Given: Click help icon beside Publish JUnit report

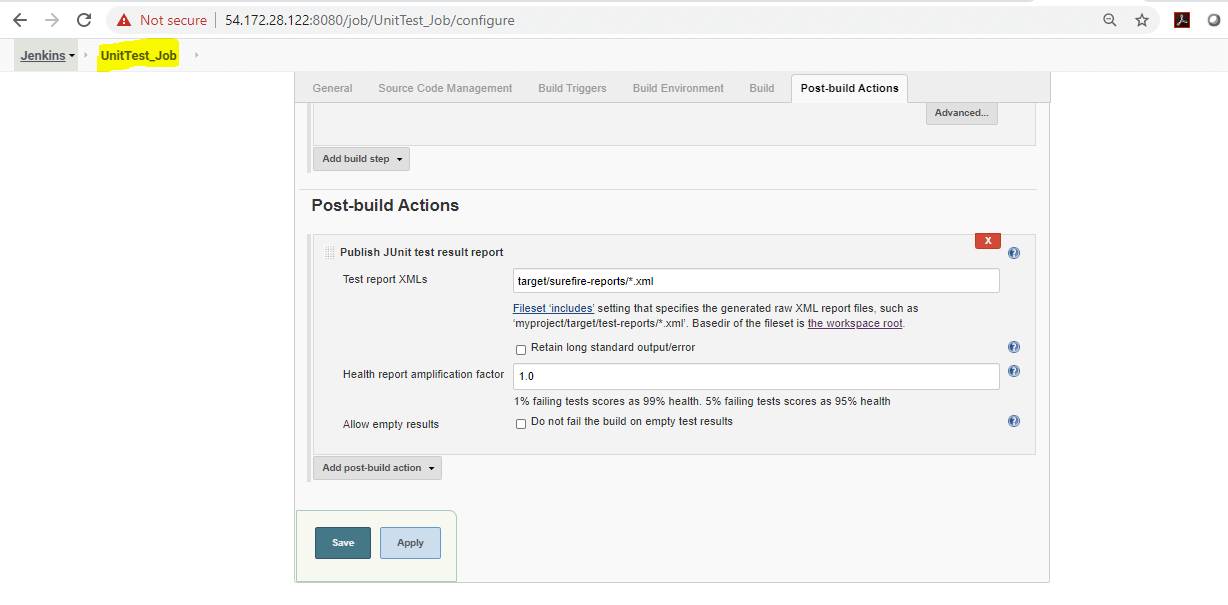Looking at the screenshot, I should [x=1014, y=254].
